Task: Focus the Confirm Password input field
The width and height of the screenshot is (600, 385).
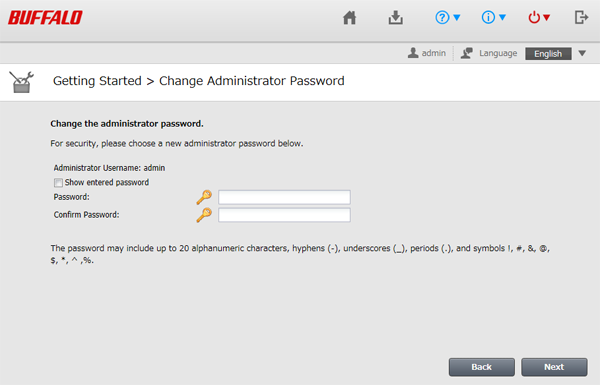Action: click(284, 215)
